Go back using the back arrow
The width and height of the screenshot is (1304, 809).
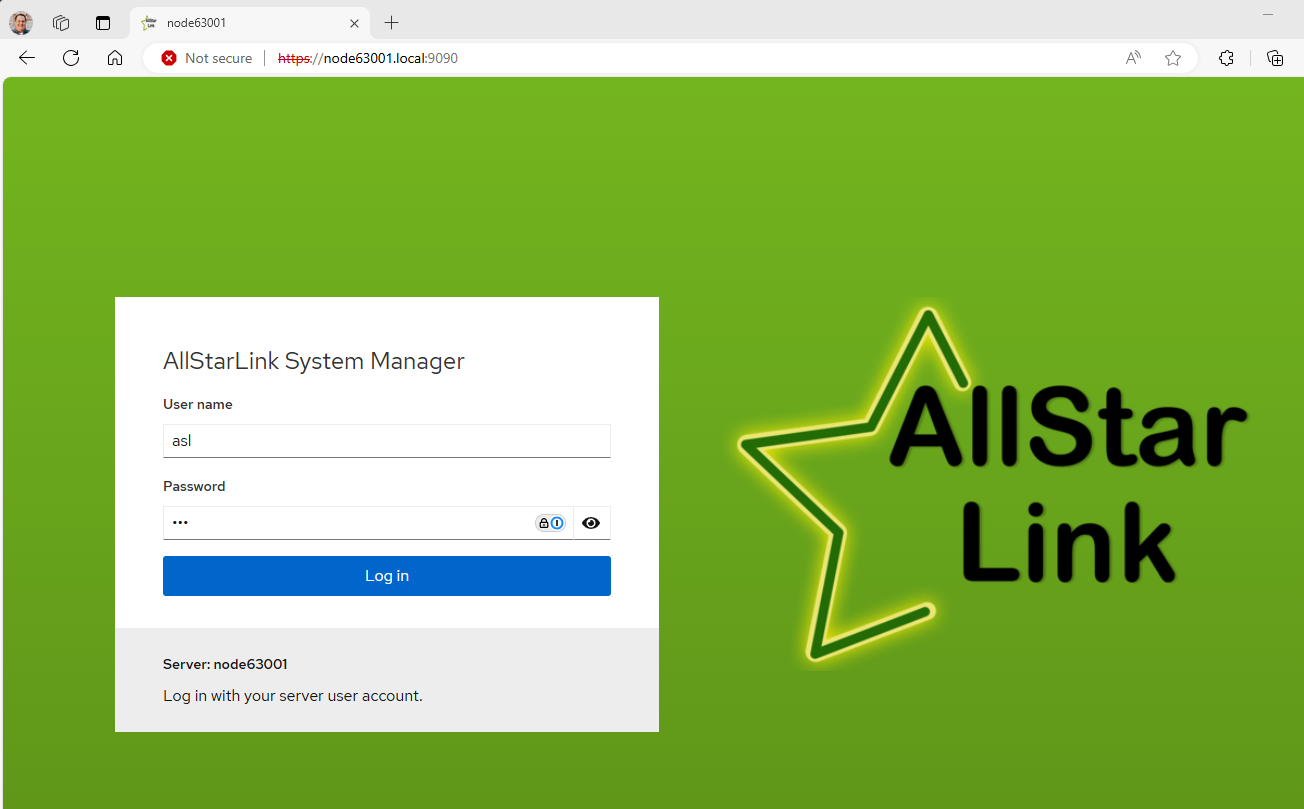tap(27, 58)
